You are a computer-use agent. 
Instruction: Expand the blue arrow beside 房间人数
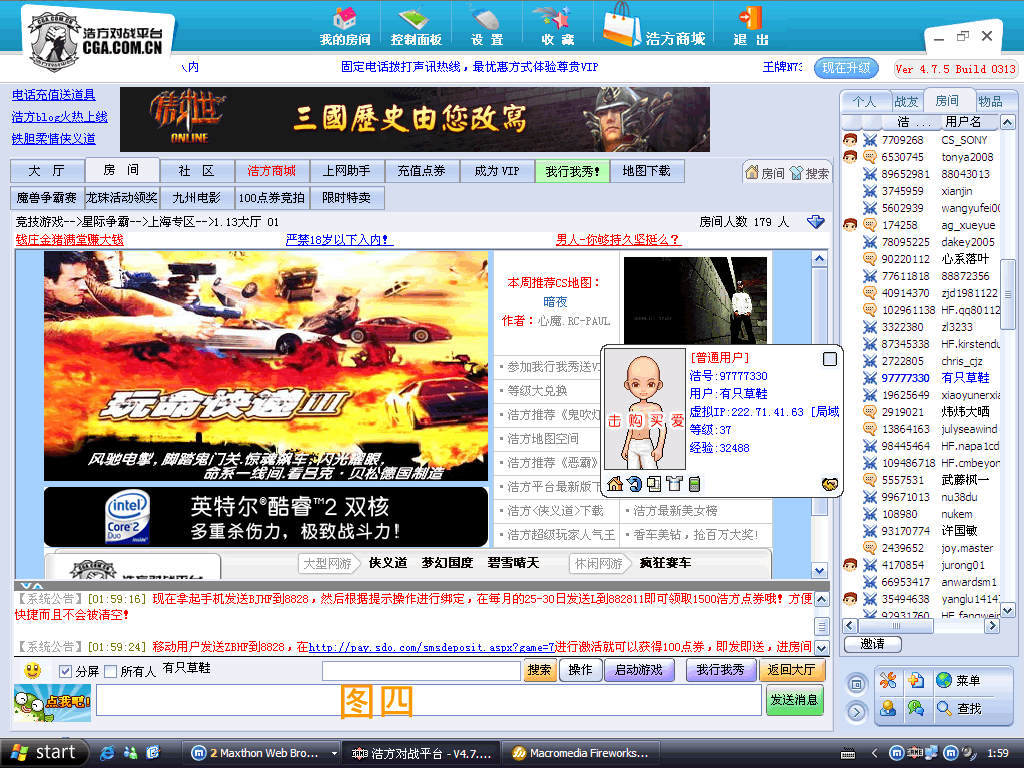pos(816,222)
